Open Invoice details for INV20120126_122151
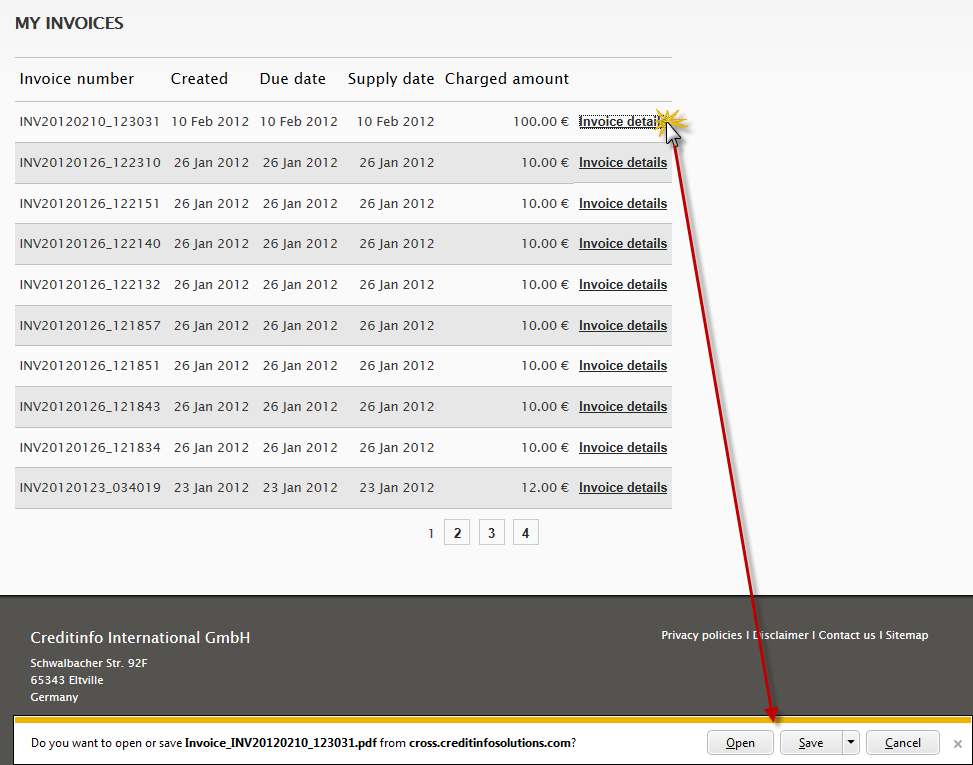973x765 pixels. pyautogui.click(x=622, y=204)
